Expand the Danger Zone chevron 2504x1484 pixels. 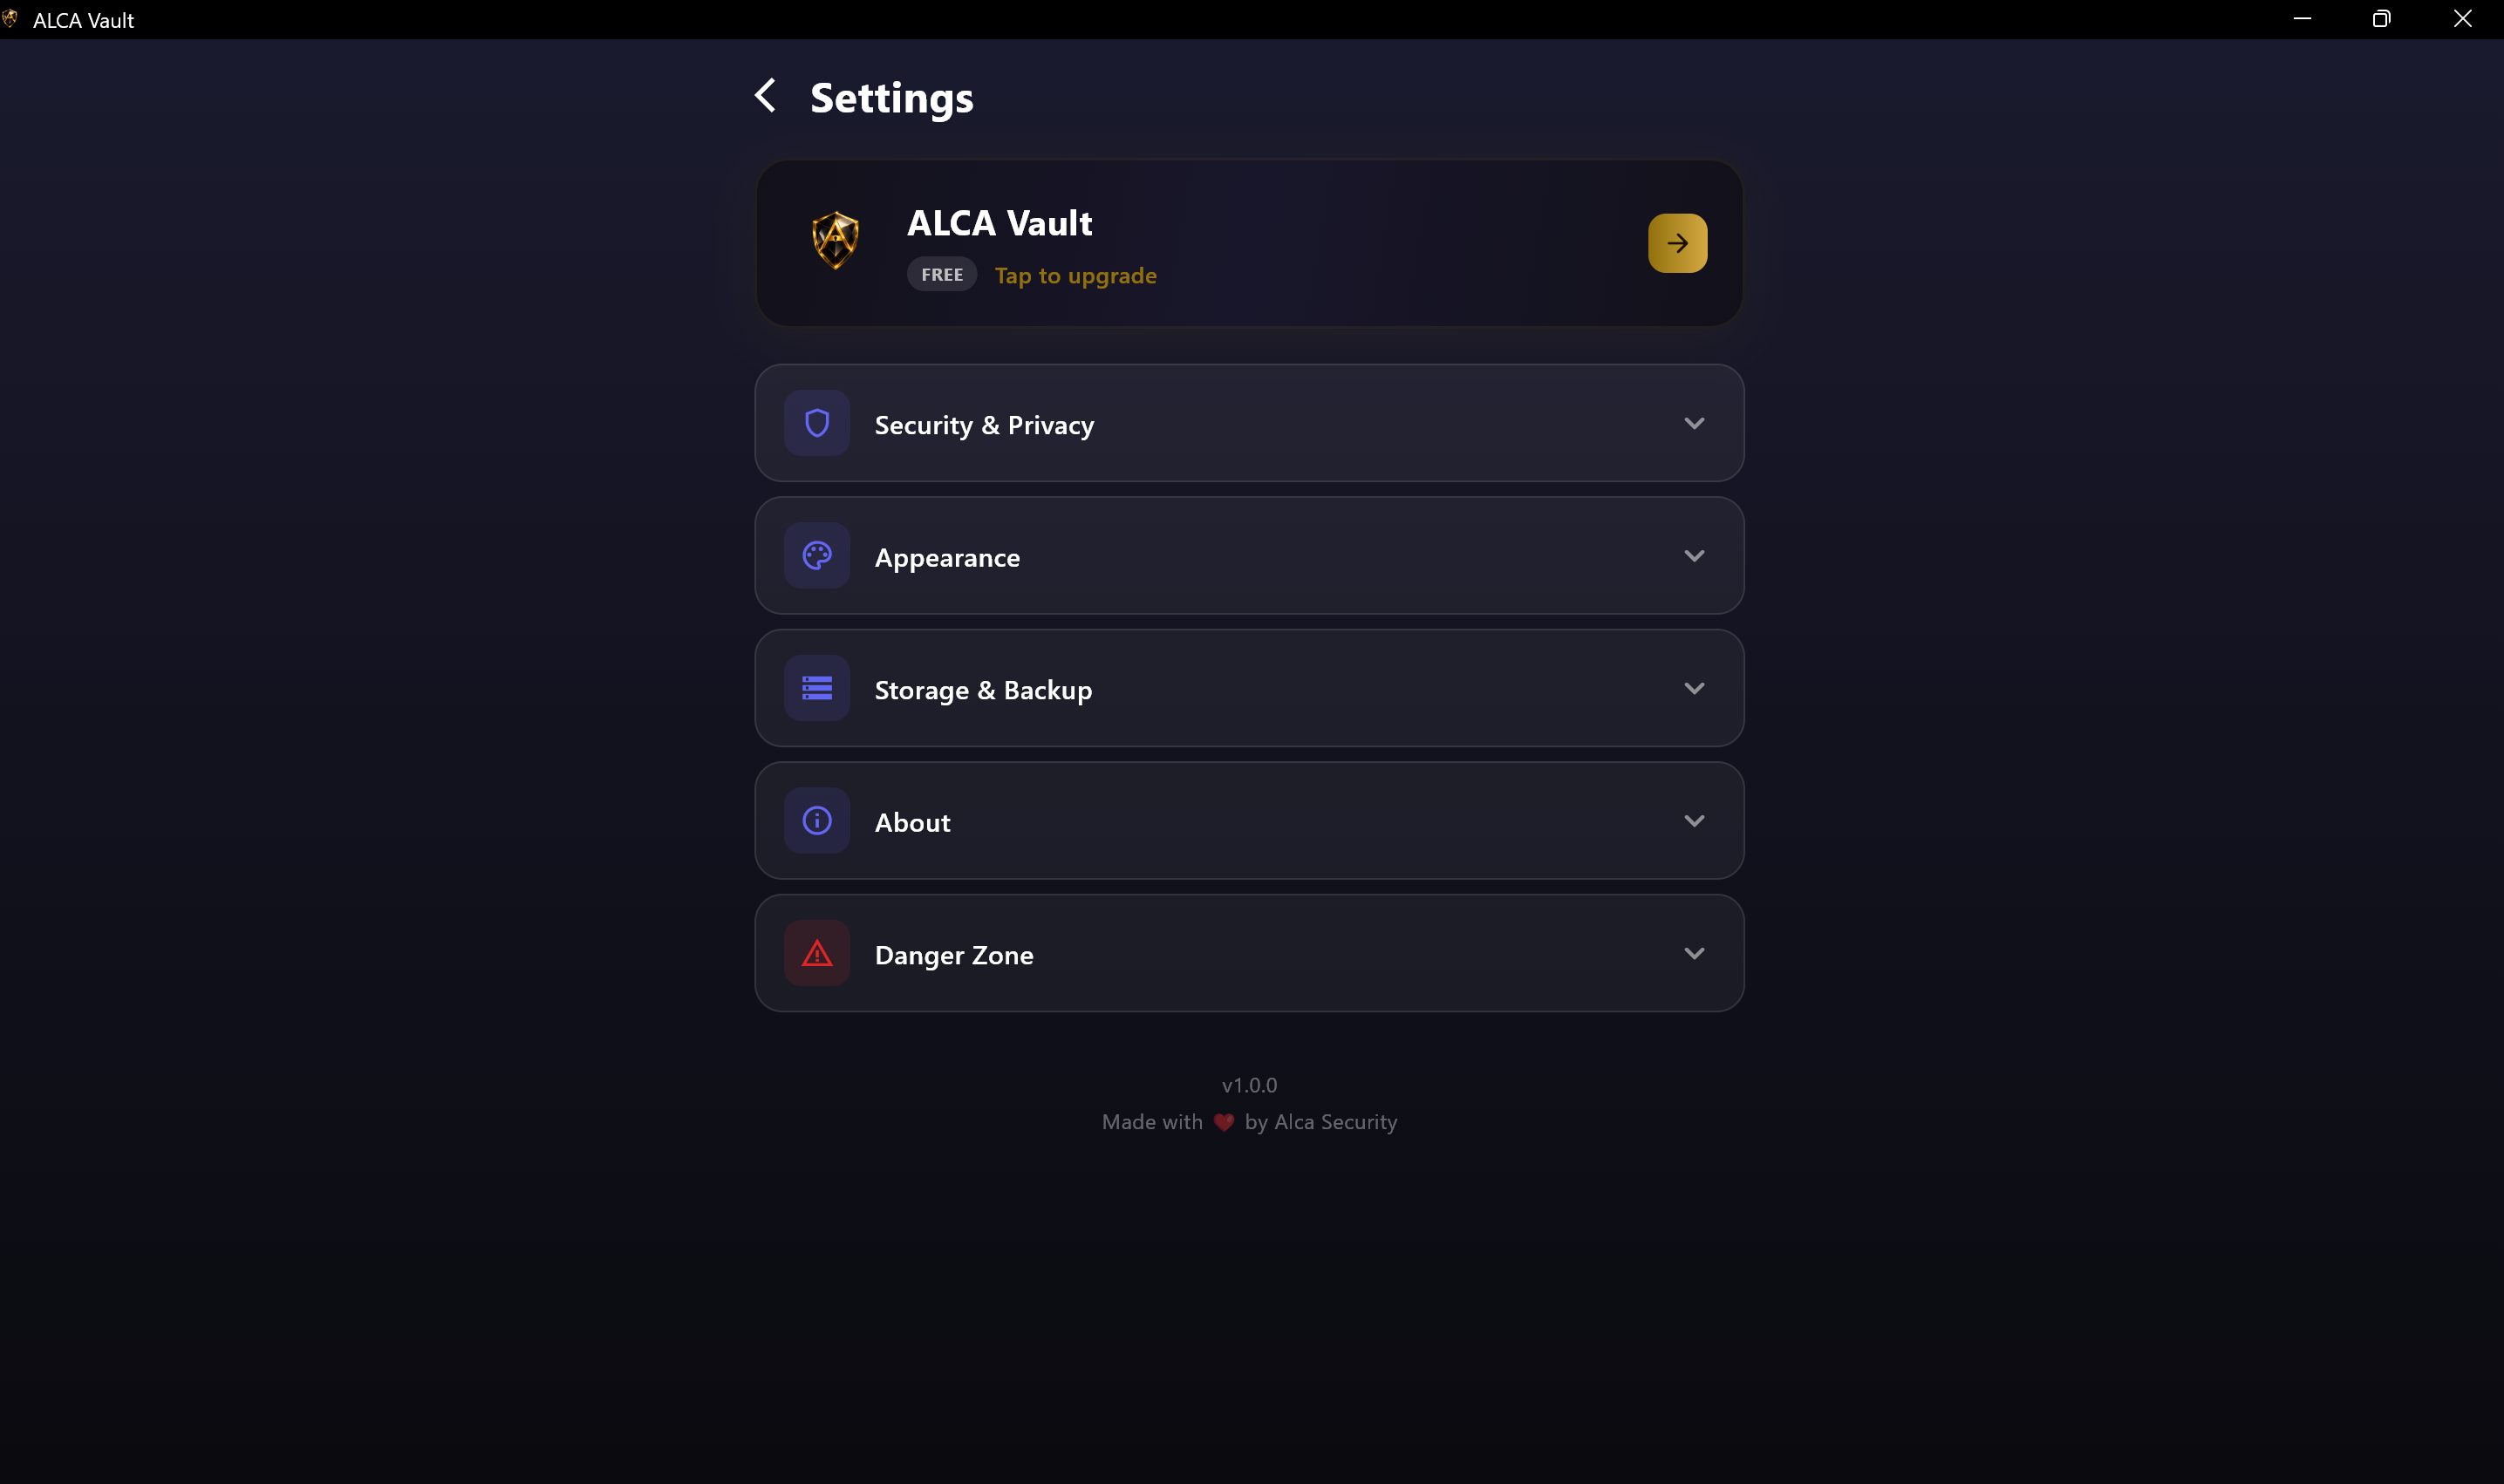[1693, 953]
